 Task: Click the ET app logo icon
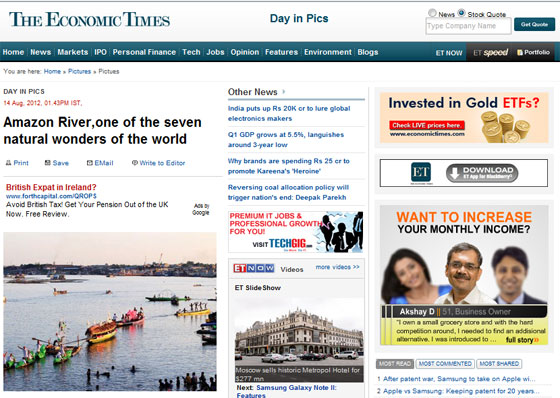(421, 173)
